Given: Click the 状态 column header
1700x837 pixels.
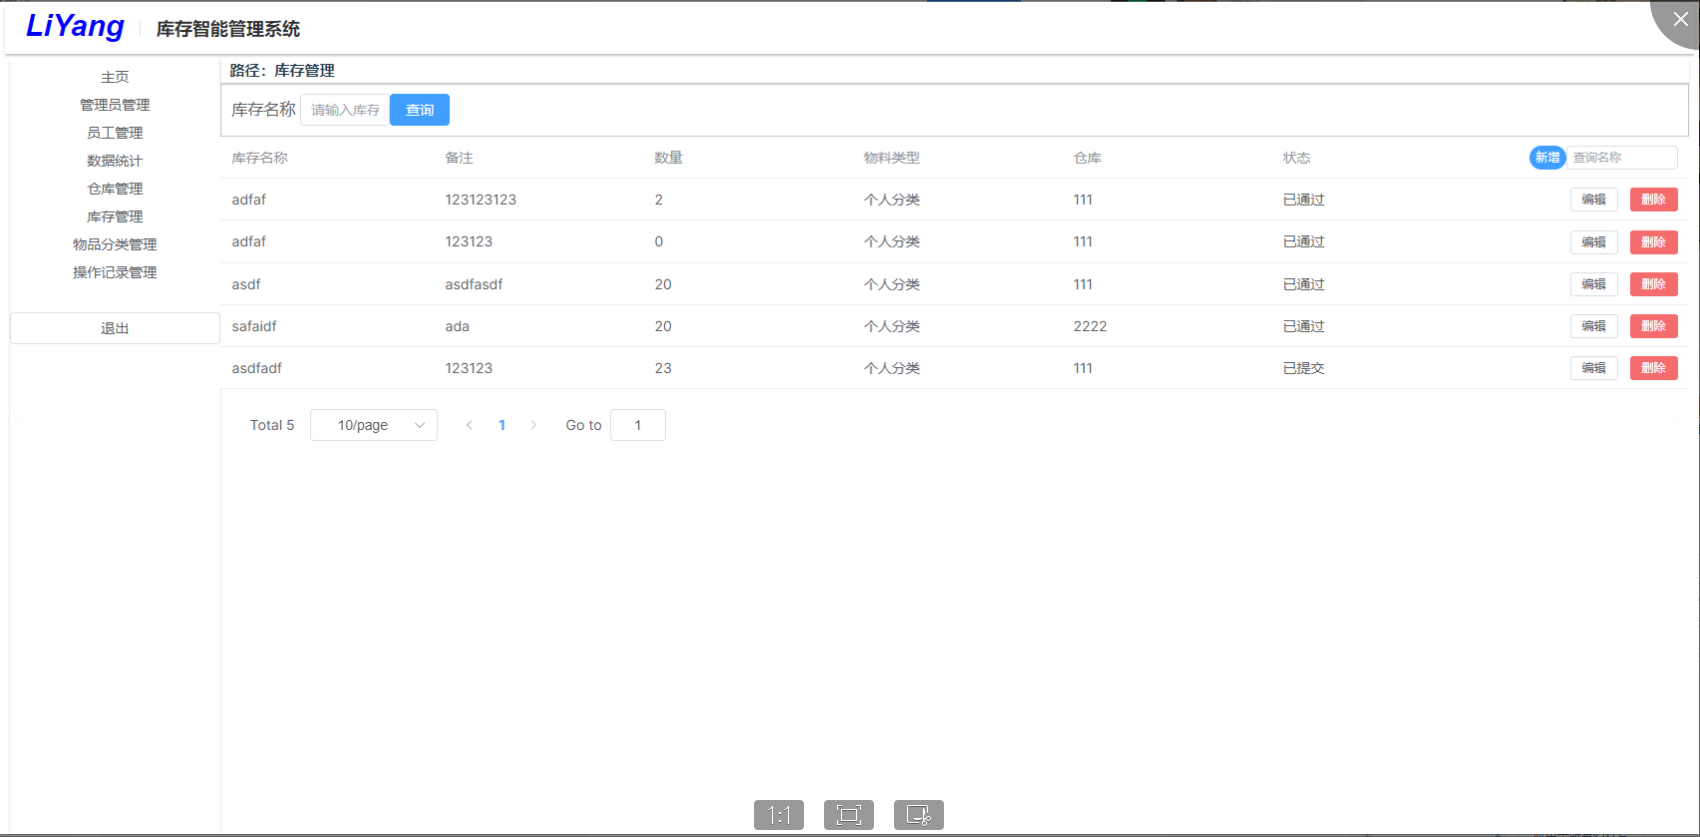Looking at the screenshot, I should [x=1297, y=158].
